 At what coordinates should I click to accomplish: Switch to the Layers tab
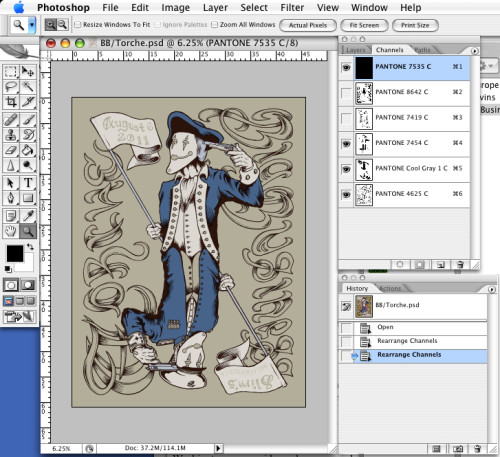[356, 50]
